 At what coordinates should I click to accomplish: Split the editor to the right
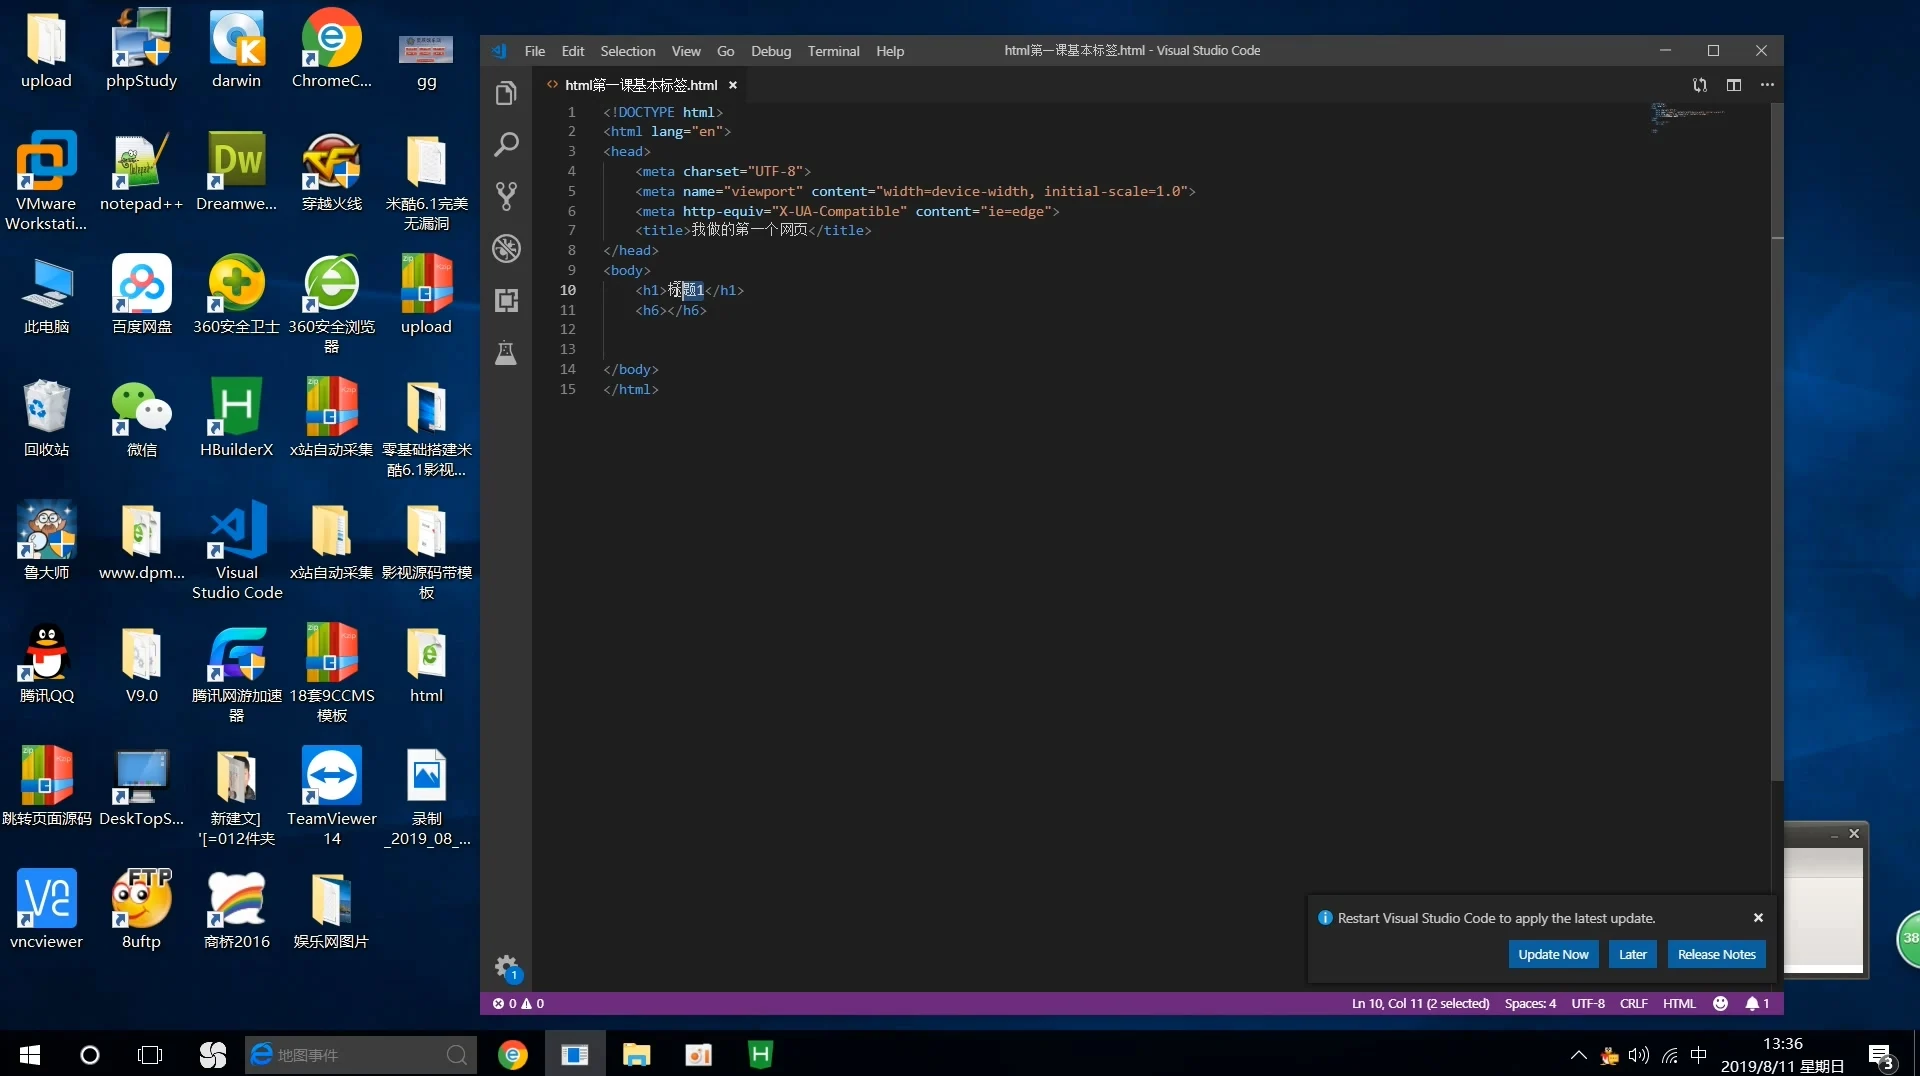coord(1733,85)
